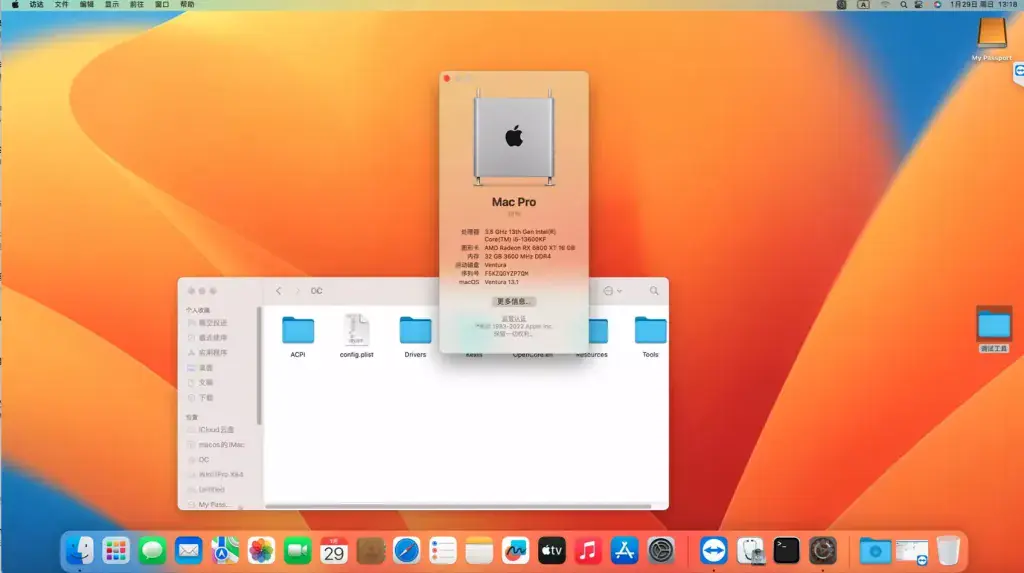Open the 显示 (View) menu
Image resolution: width=1024 pixels, height=573 pixels.
[112, 5]
